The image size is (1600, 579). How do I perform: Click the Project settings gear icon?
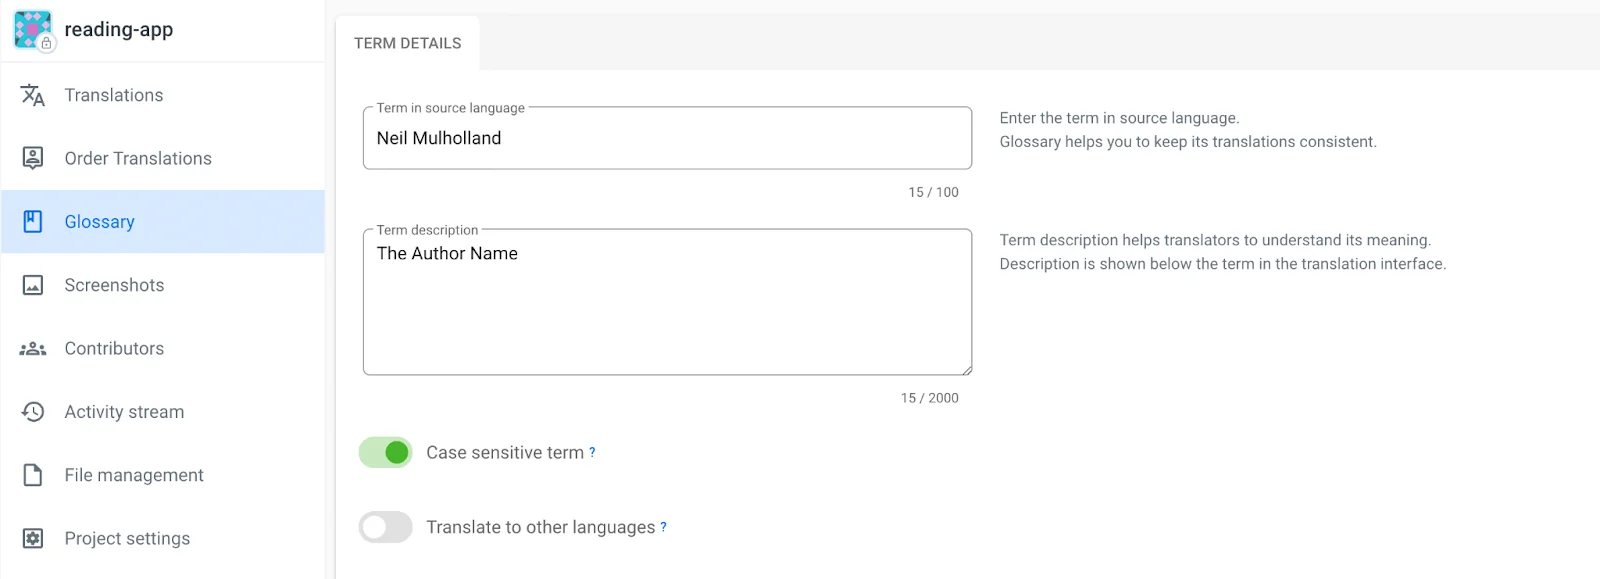click(33, 538)
